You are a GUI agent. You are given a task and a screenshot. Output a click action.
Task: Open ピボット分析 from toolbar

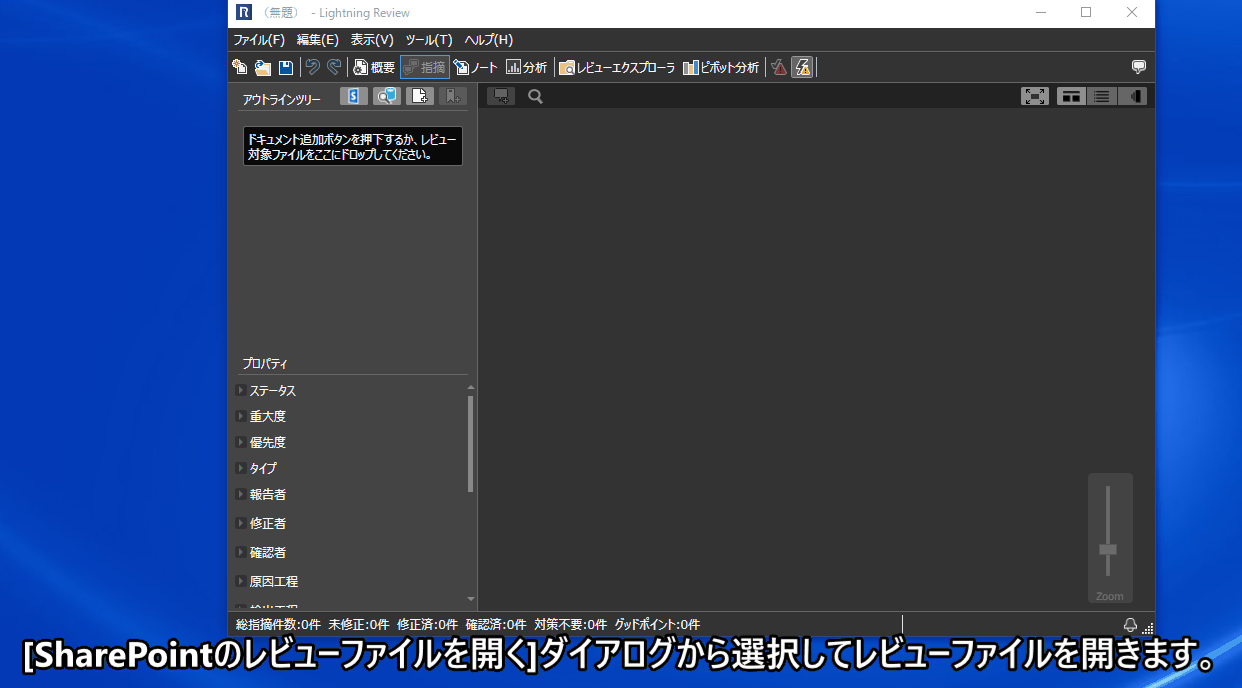point(721,67)
